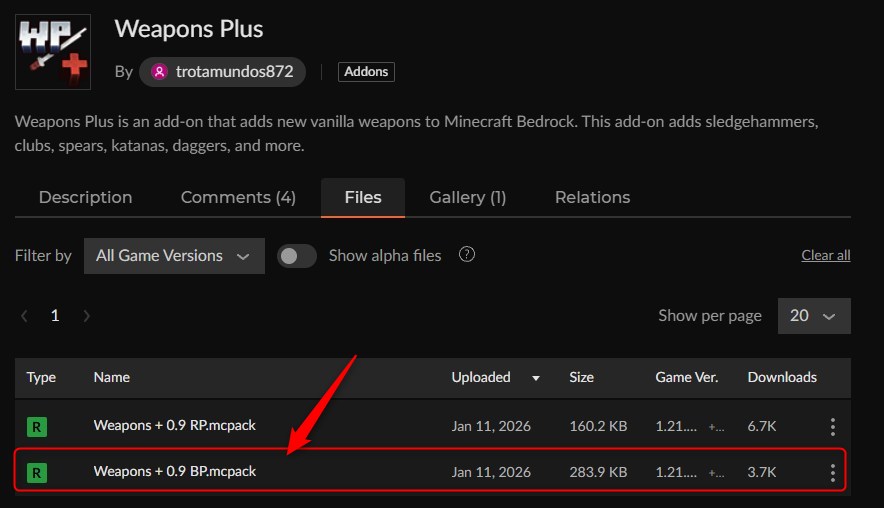884x508 pixels.
Task: Toggle the Show alpha files switch
Action: pyautogui.click(x=296, y=256)
